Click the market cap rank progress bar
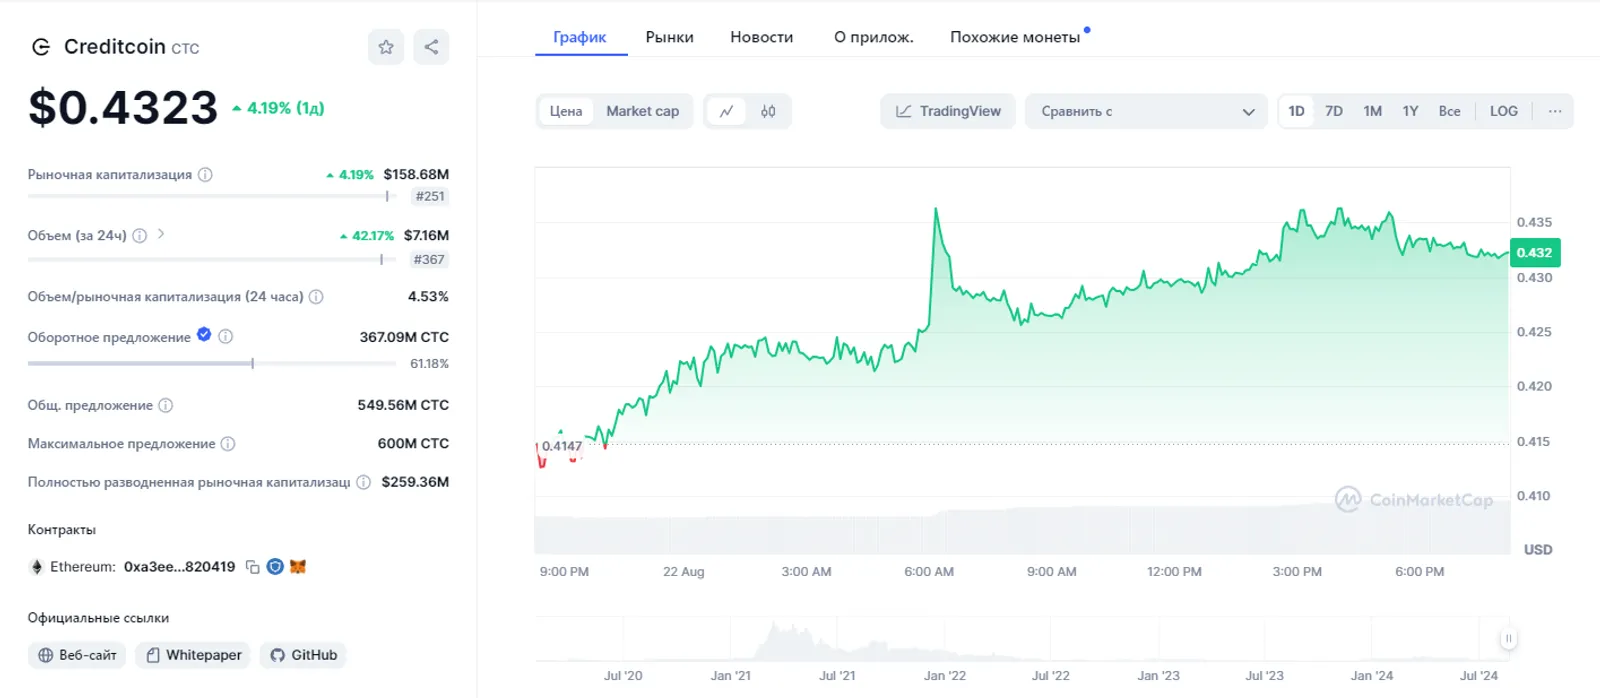The height and width of the screenshot is (698, 1600). click(212, 197)
